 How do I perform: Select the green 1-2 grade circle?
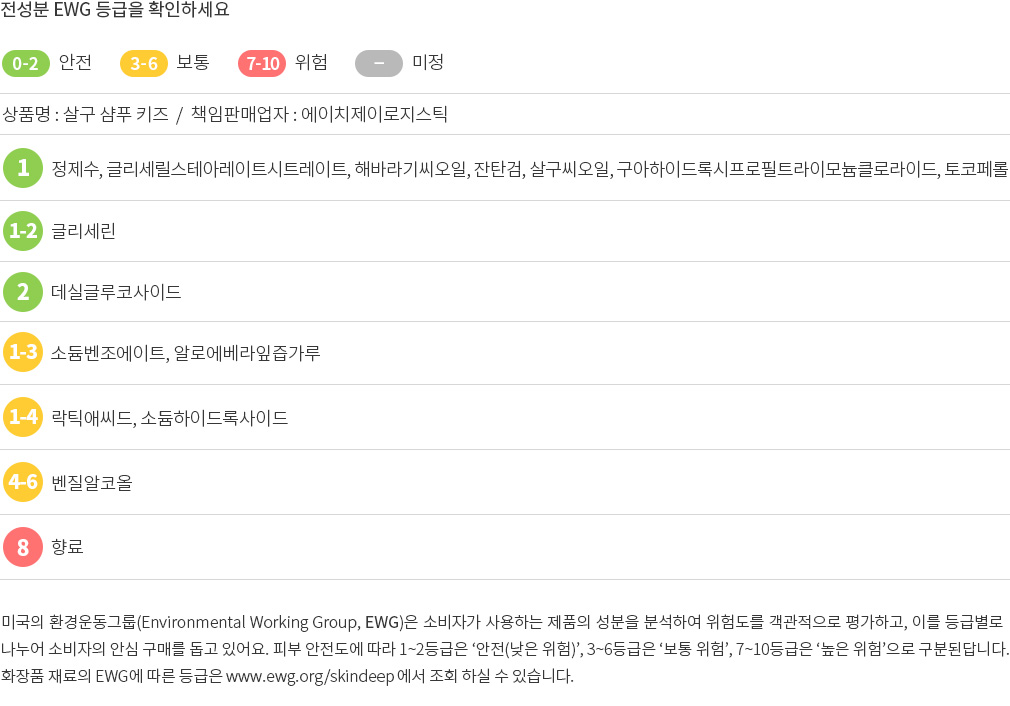[x=23, y=231]
